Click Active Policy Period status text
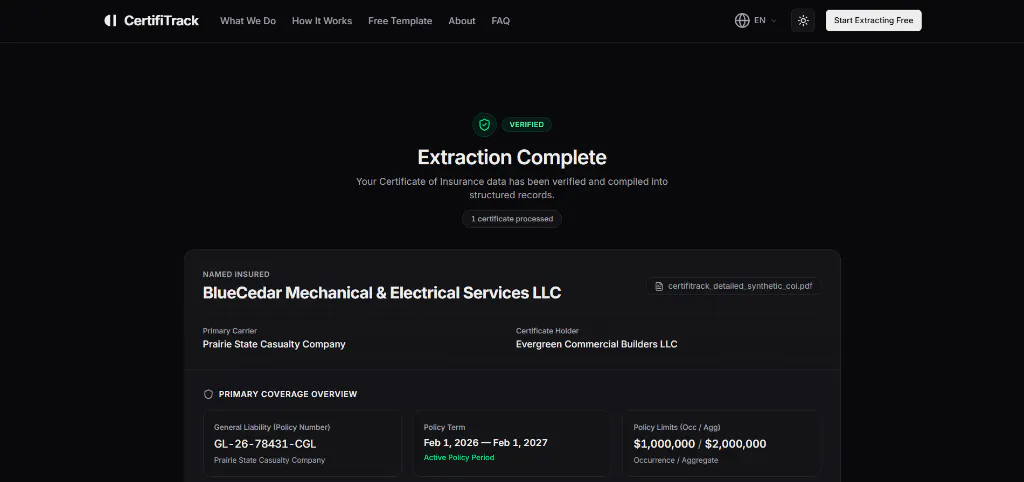 pyautogui.click(x=459, y=457)
